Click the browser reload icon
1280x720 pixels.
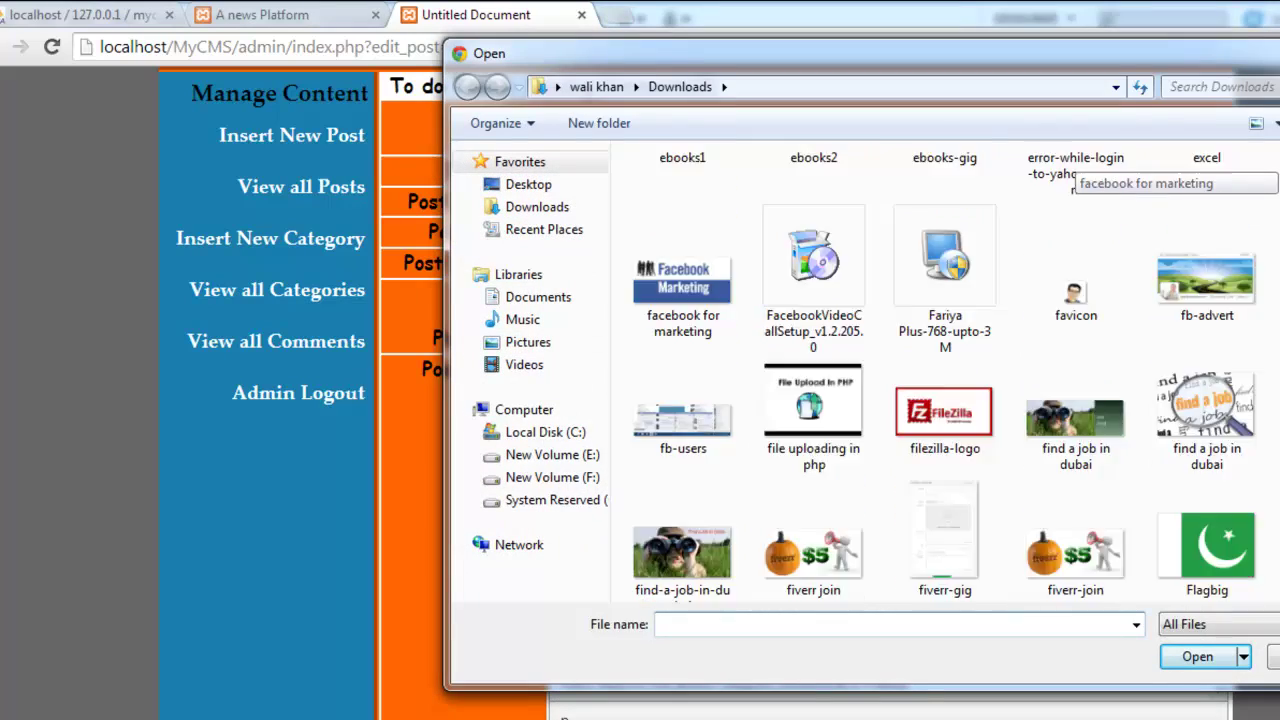click(x=52, y=46)
